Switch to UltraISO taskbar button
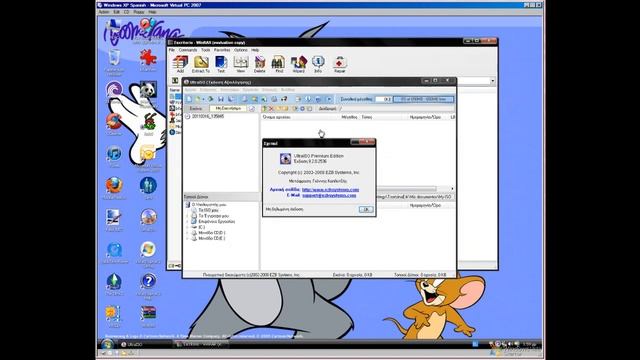Screen dimensions: 640x360 [145, 344]
